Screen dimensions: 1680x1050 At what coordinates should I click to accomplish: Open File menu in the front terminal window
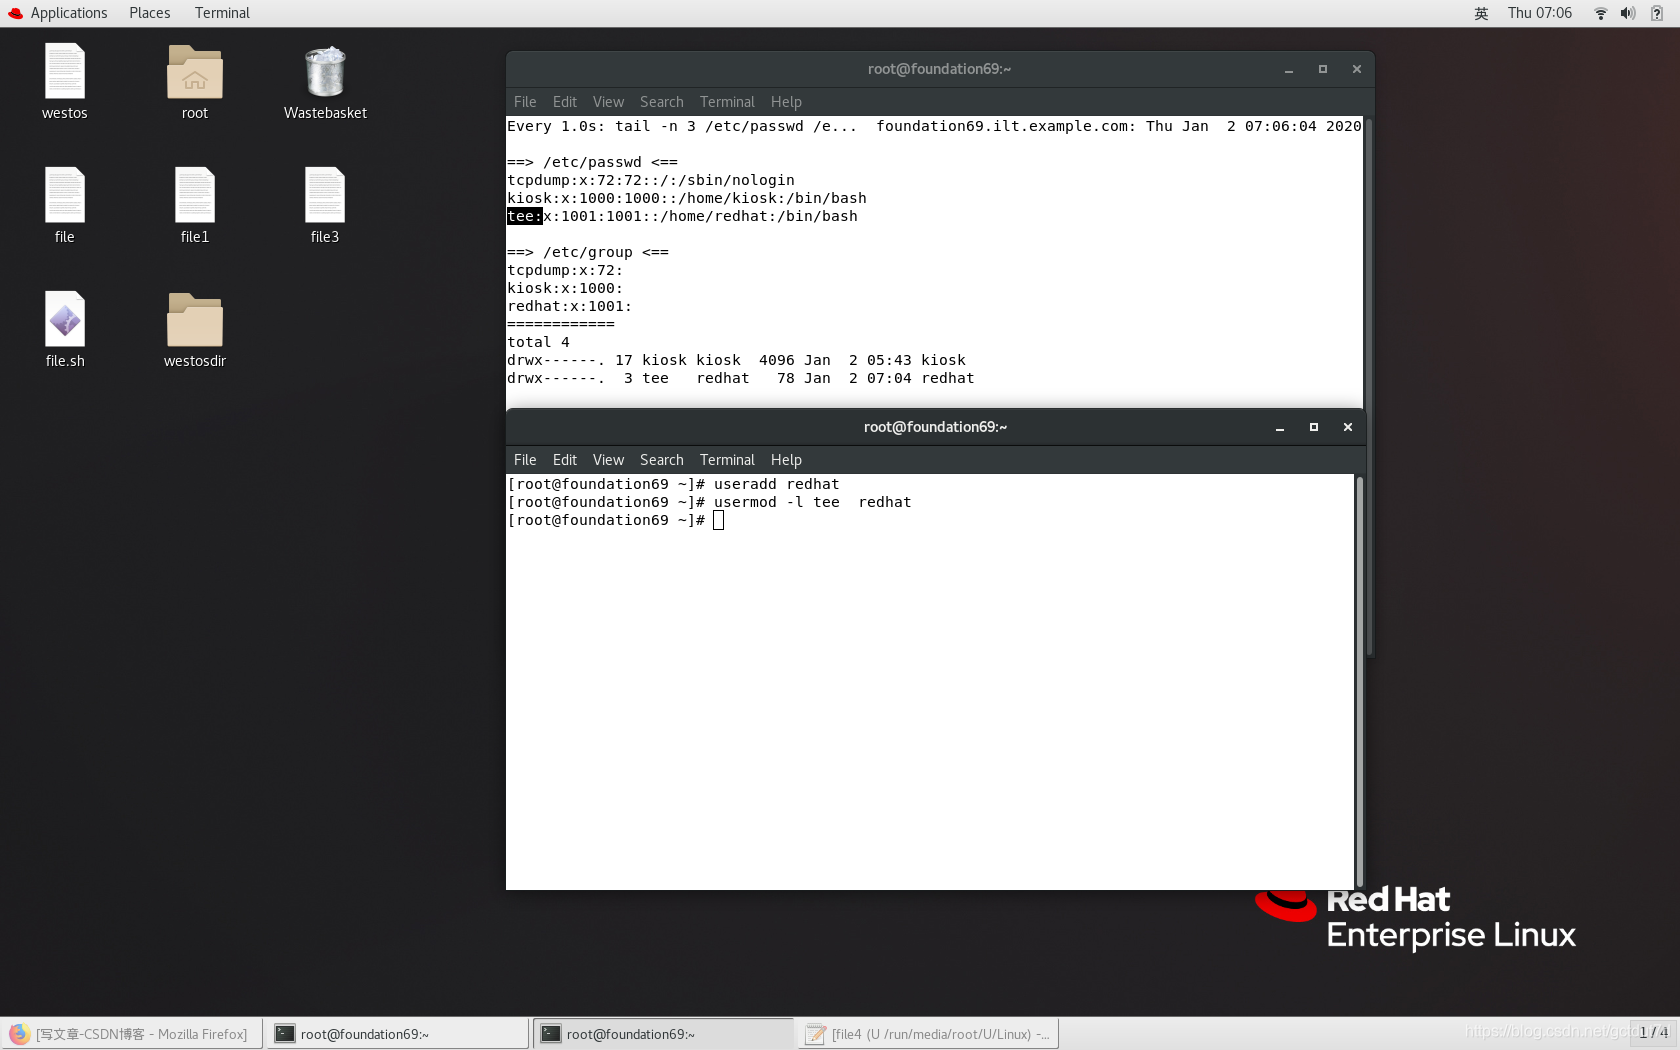click(525, 460)
